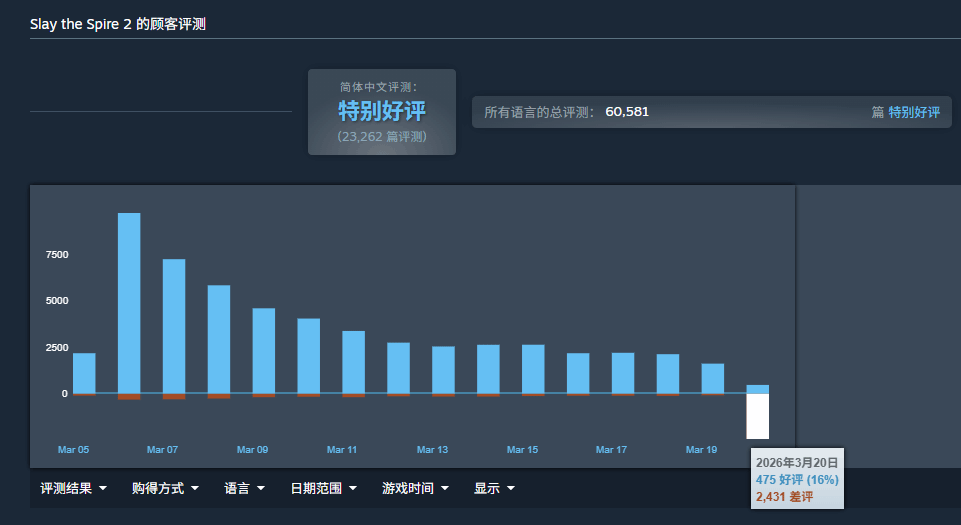The height and width of the screenshot is (525, 961).
Task: Select the Mar 07 blue review bar
Action: pos(174,326)
